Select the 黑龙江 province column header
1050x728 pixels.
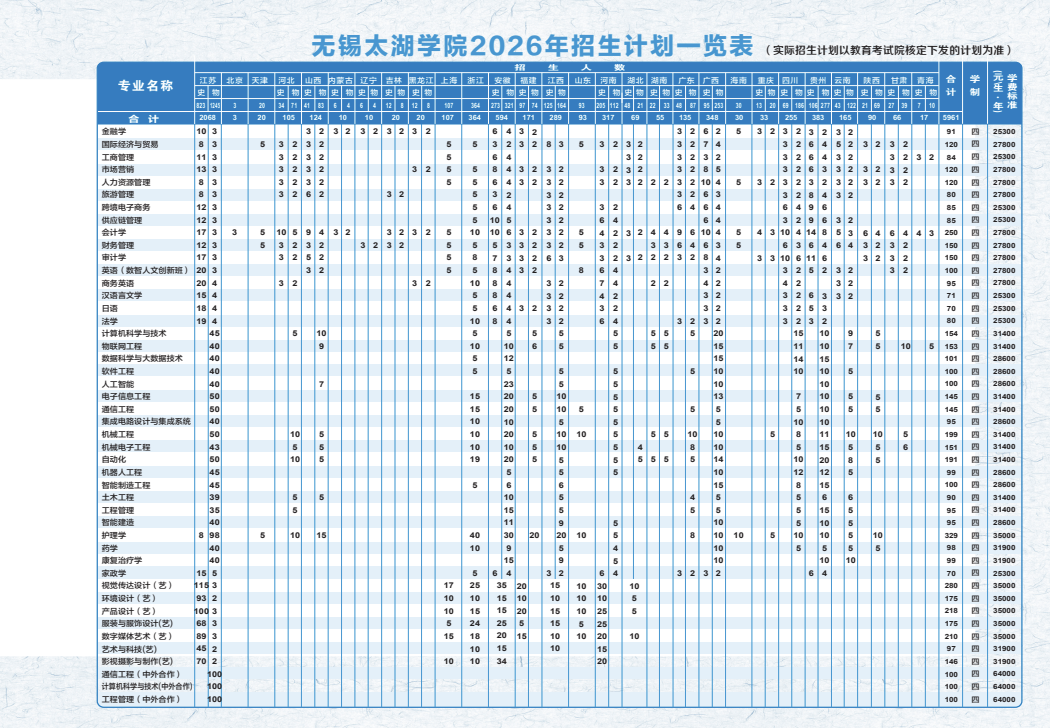click(421, 80)
